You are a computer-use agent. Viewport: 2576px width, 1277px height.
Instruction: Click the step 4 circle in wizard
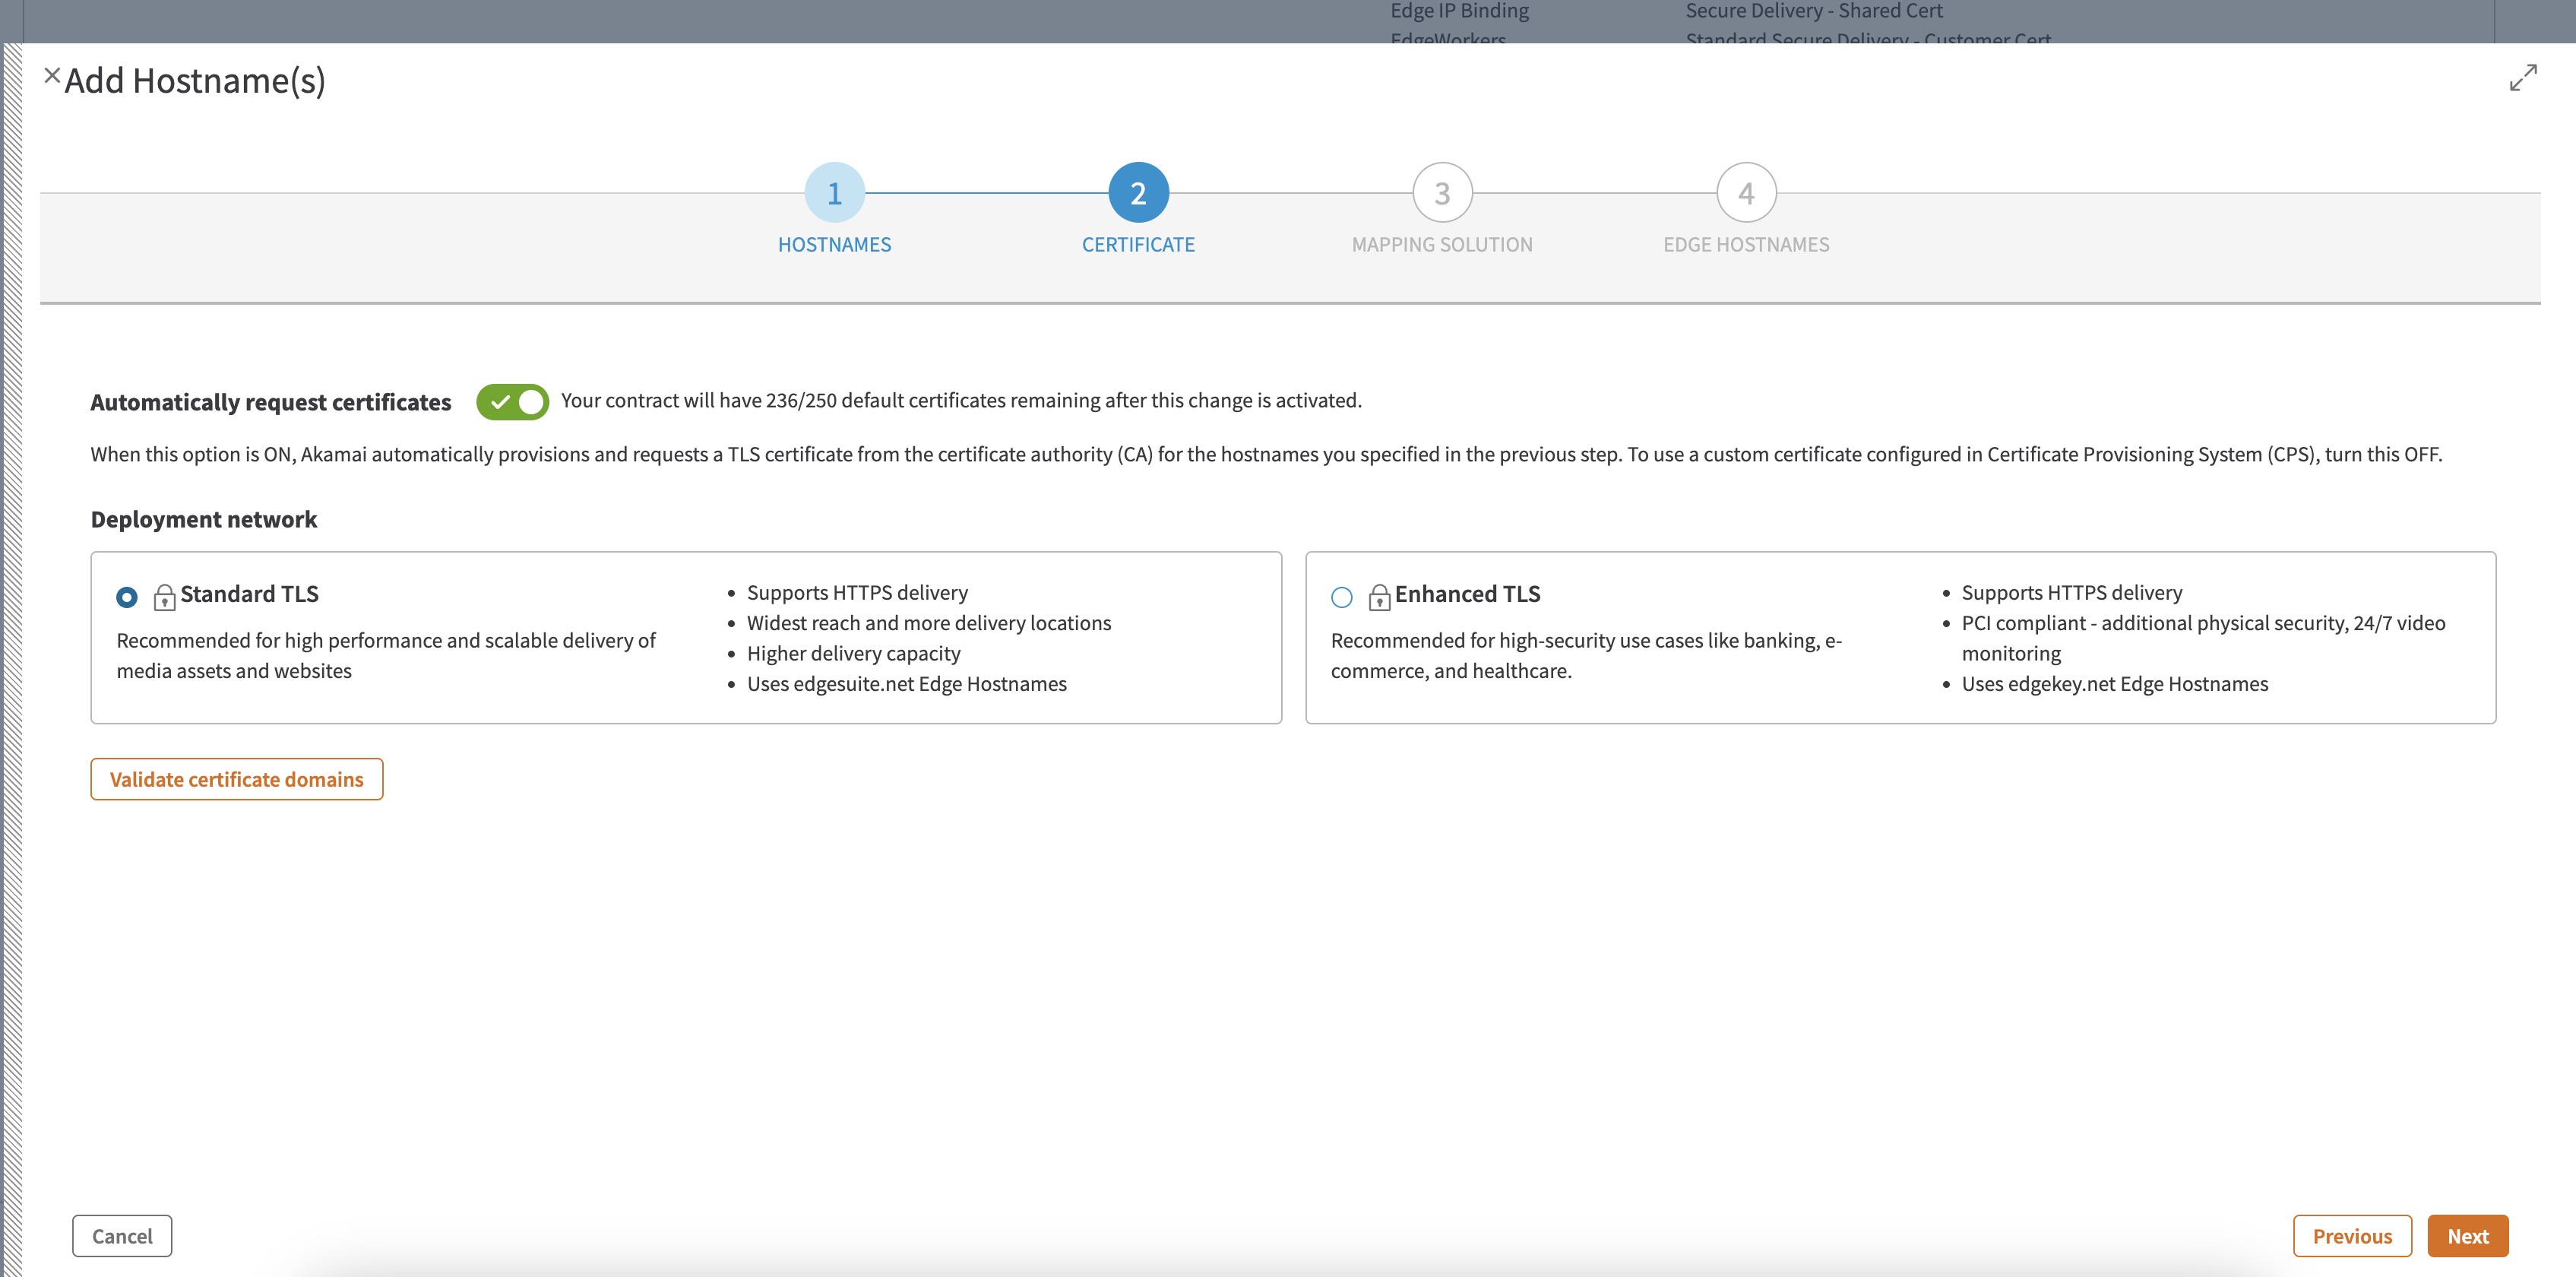[1746, 193]
